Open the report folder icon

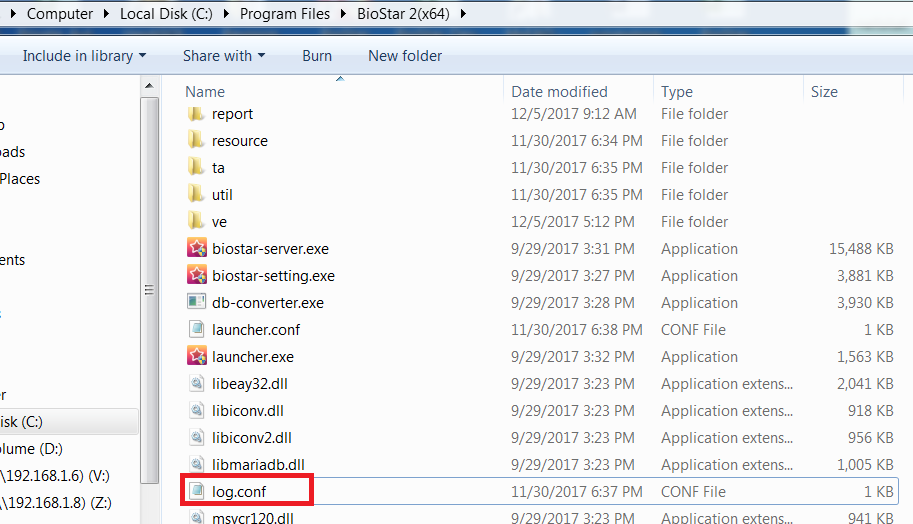pyautogui.click(x=196, y=114)
